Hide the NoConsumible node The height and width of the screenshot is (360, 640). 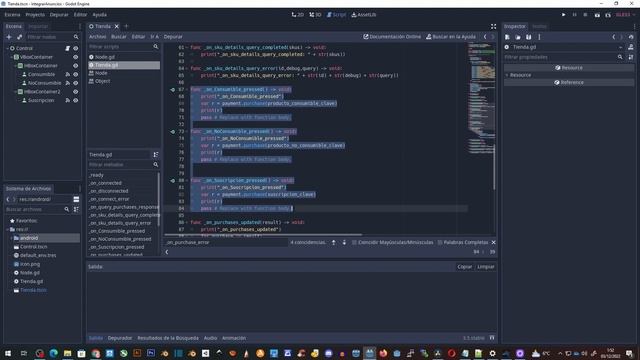click(76, 83)
